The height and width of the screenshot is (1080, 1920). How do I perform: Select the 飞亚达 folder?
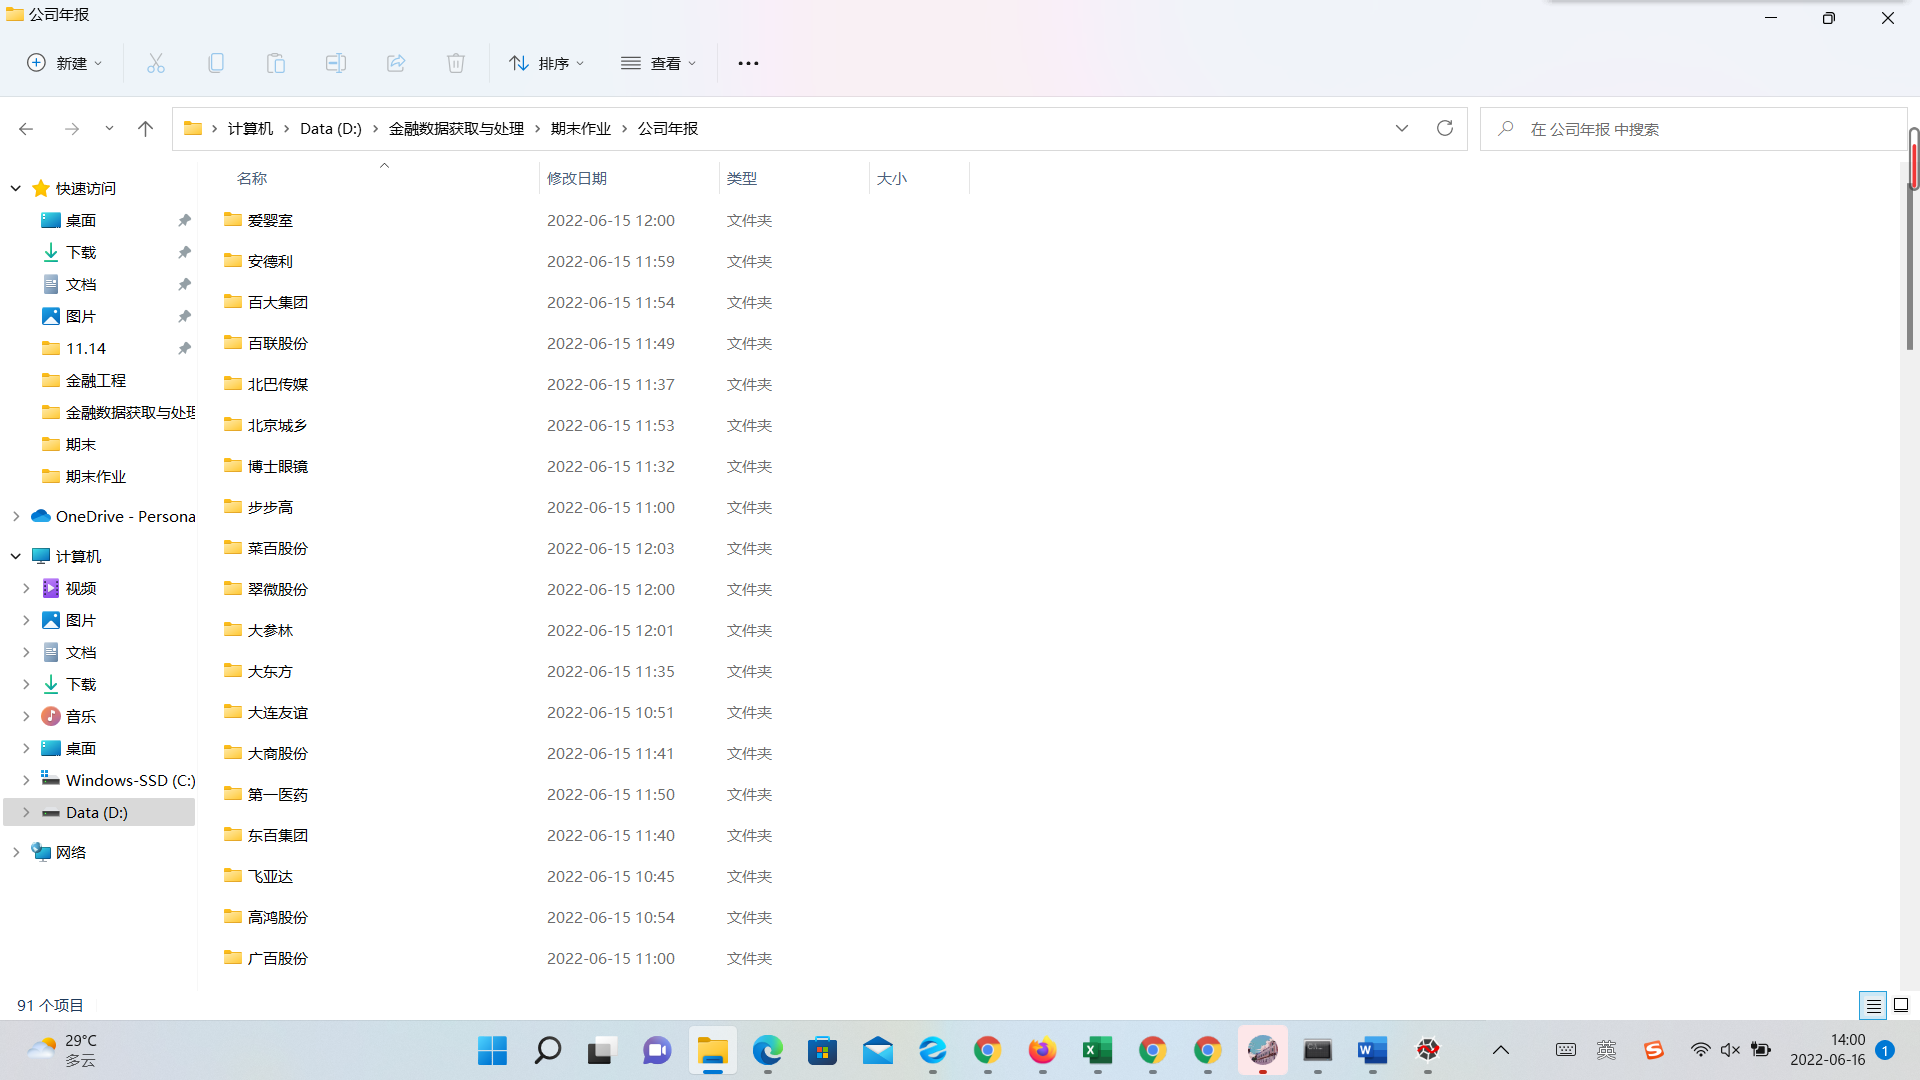270,876
